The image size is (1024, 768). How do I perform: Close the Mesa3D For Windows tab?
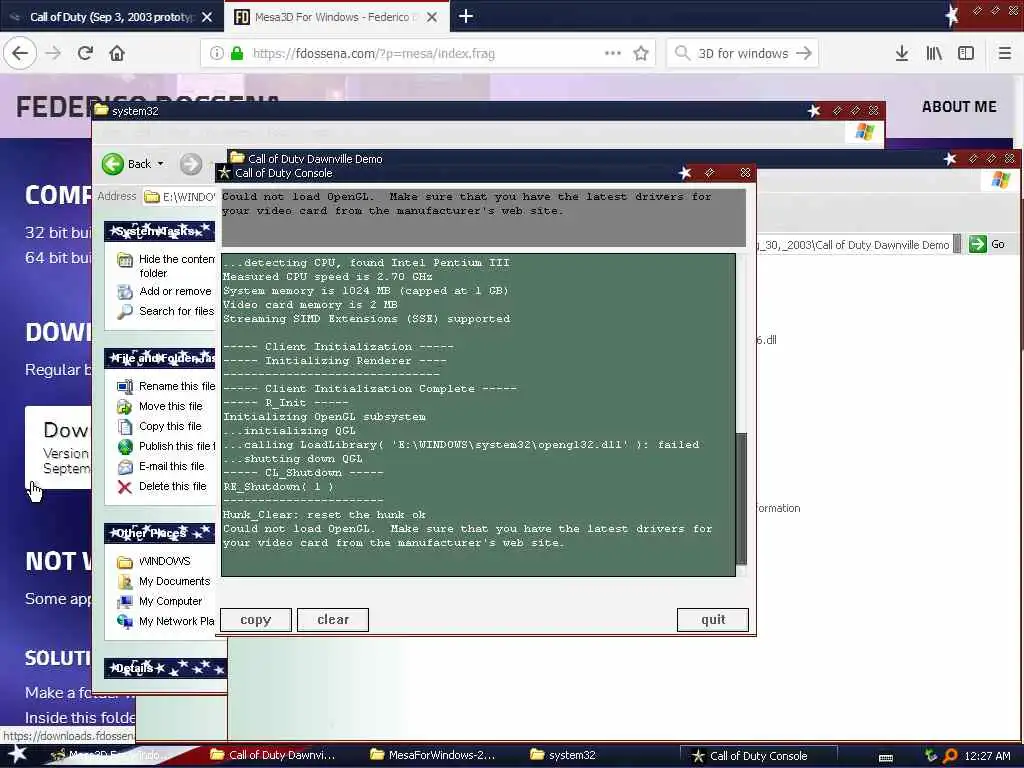click(x=432, y=17)
